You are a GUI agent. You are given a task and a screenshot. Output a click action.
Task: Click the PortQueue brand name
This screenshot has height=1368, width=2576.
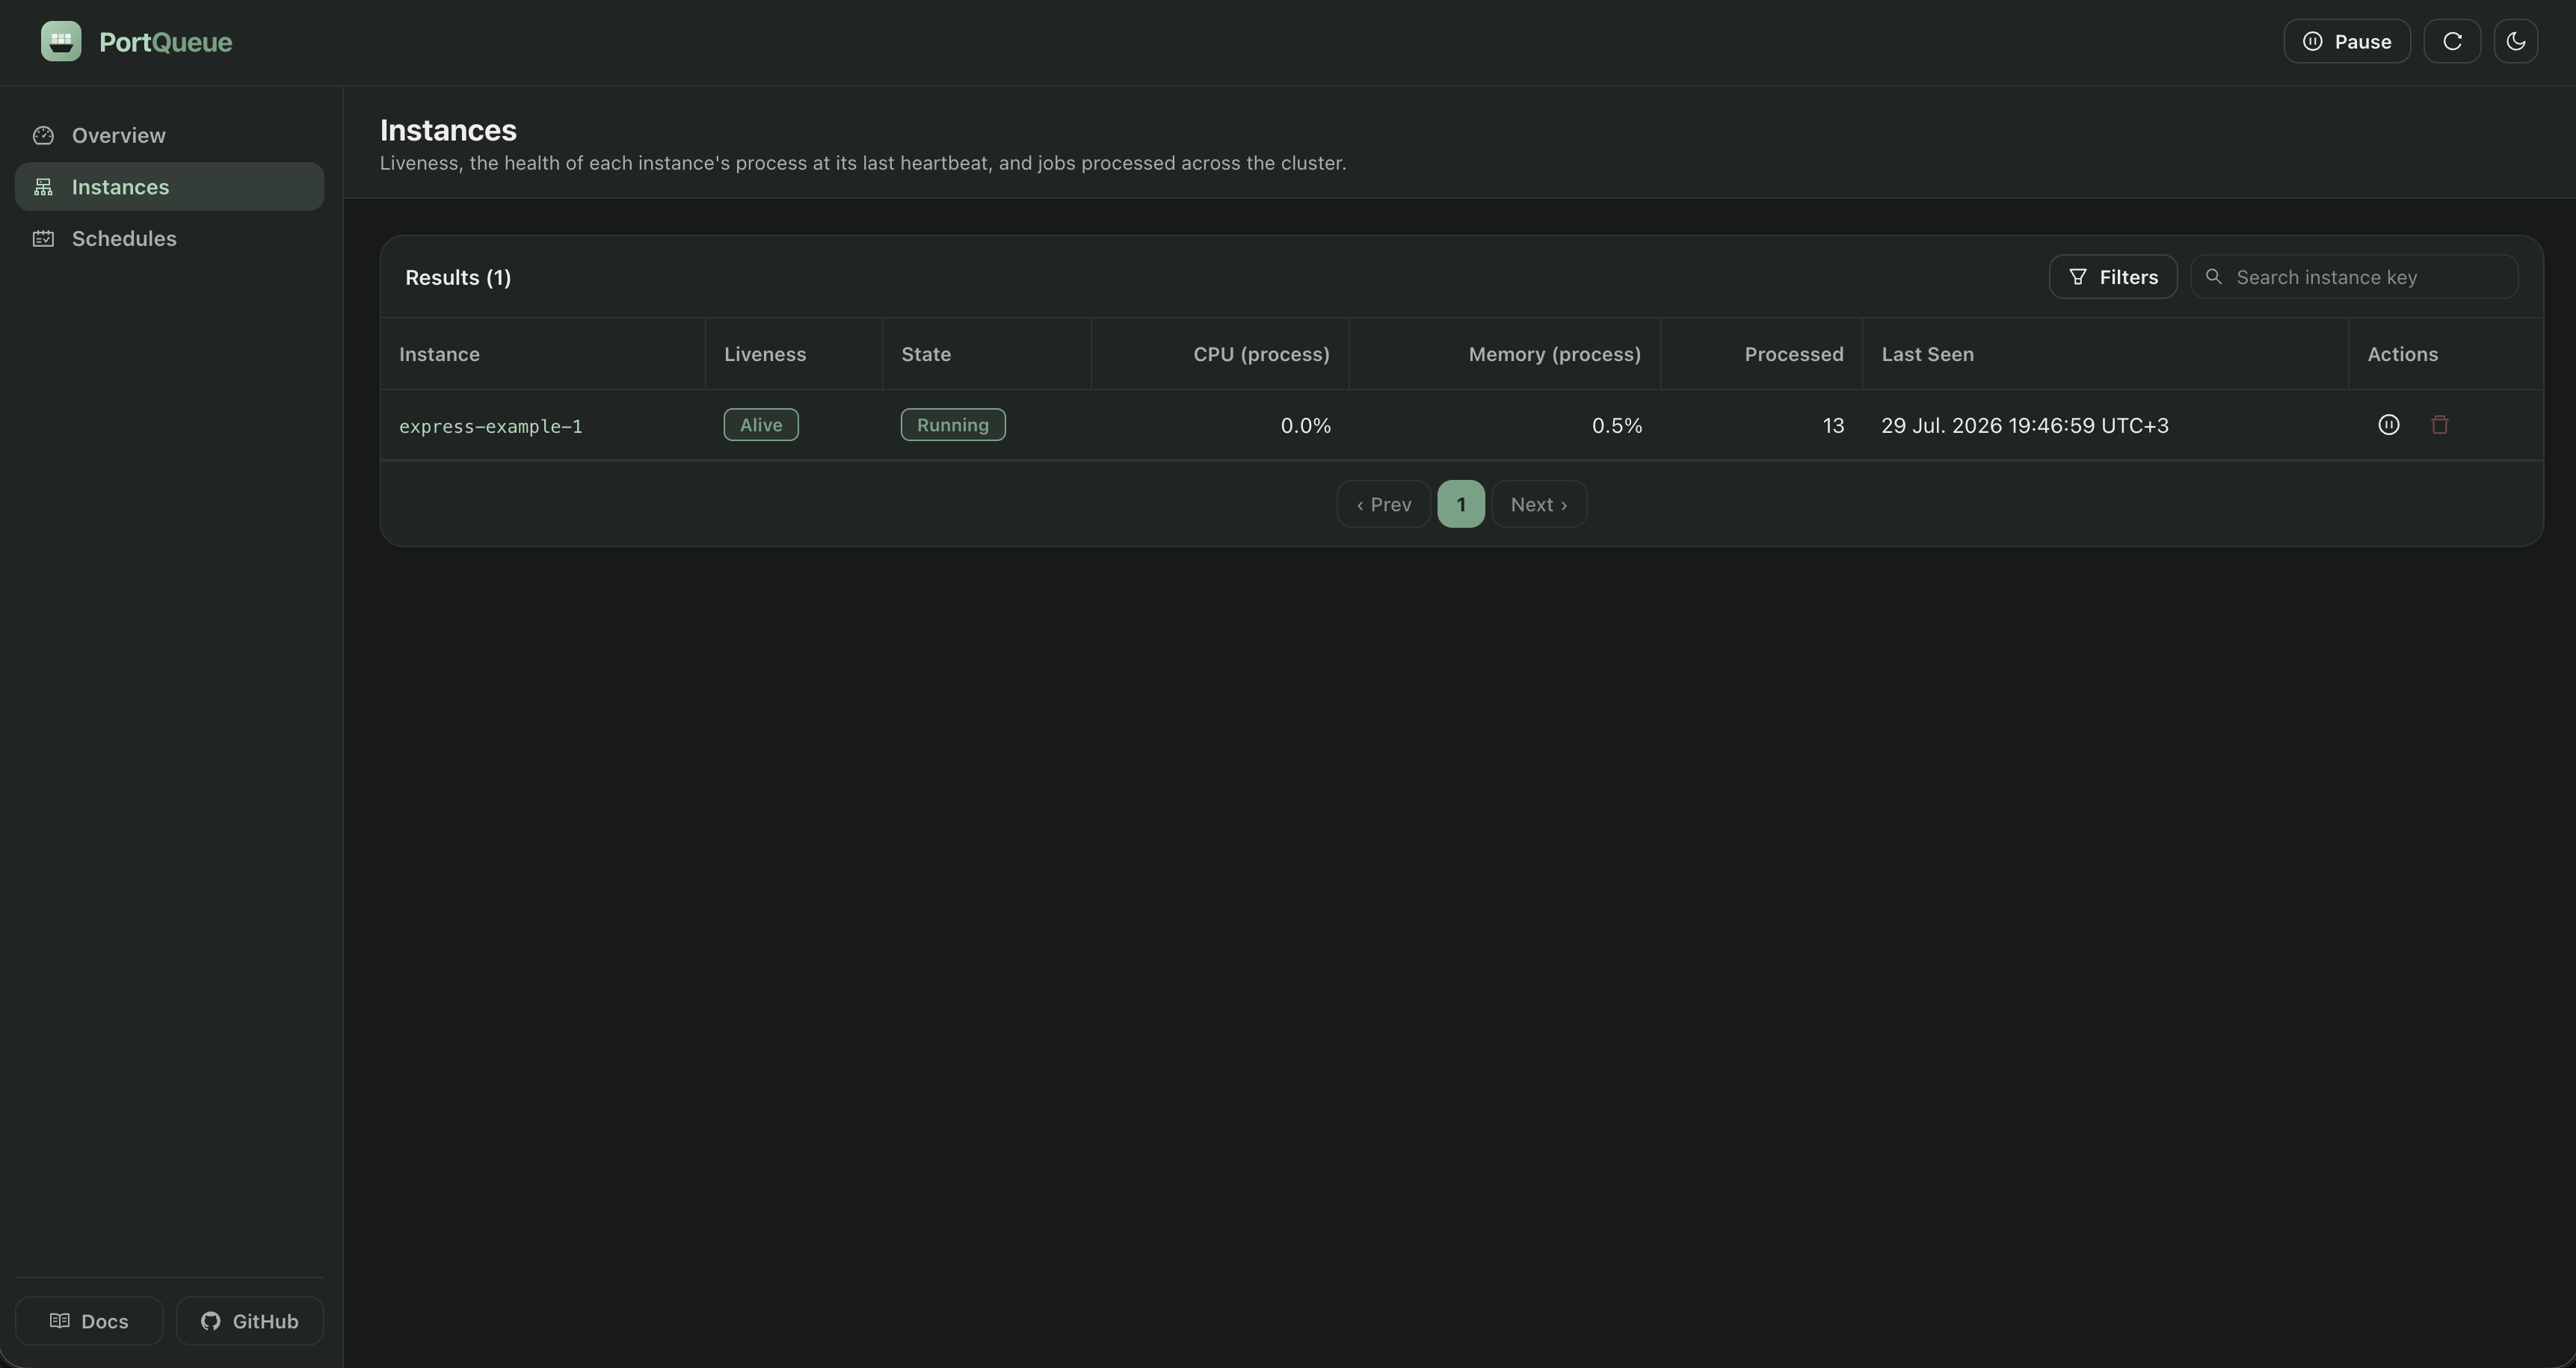pyautogui.click(x=165, y=42)
